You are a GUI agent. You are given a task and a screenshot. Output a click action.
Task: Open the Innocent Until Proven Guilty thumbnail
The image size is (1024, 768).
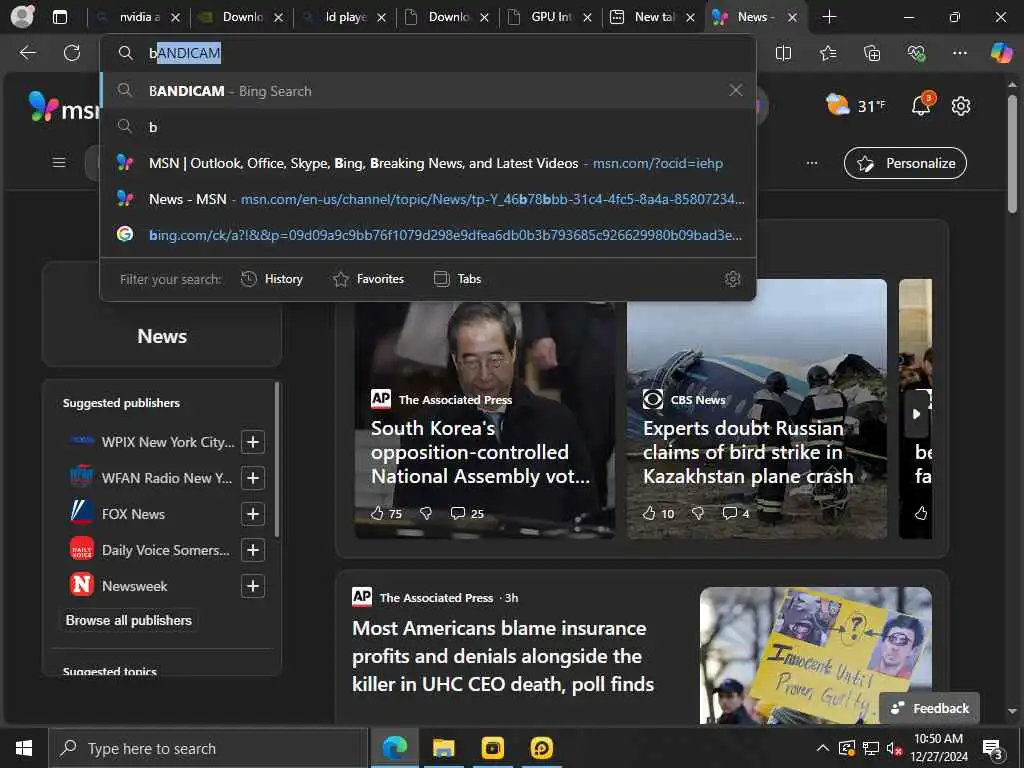coord(816,655)
